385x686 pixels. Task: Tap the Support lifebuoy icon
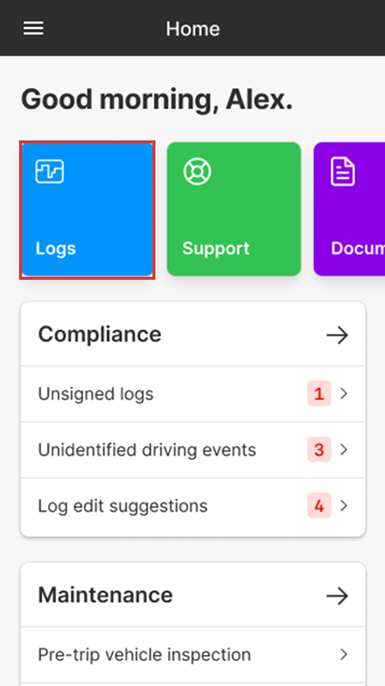(x=197, y=172)
